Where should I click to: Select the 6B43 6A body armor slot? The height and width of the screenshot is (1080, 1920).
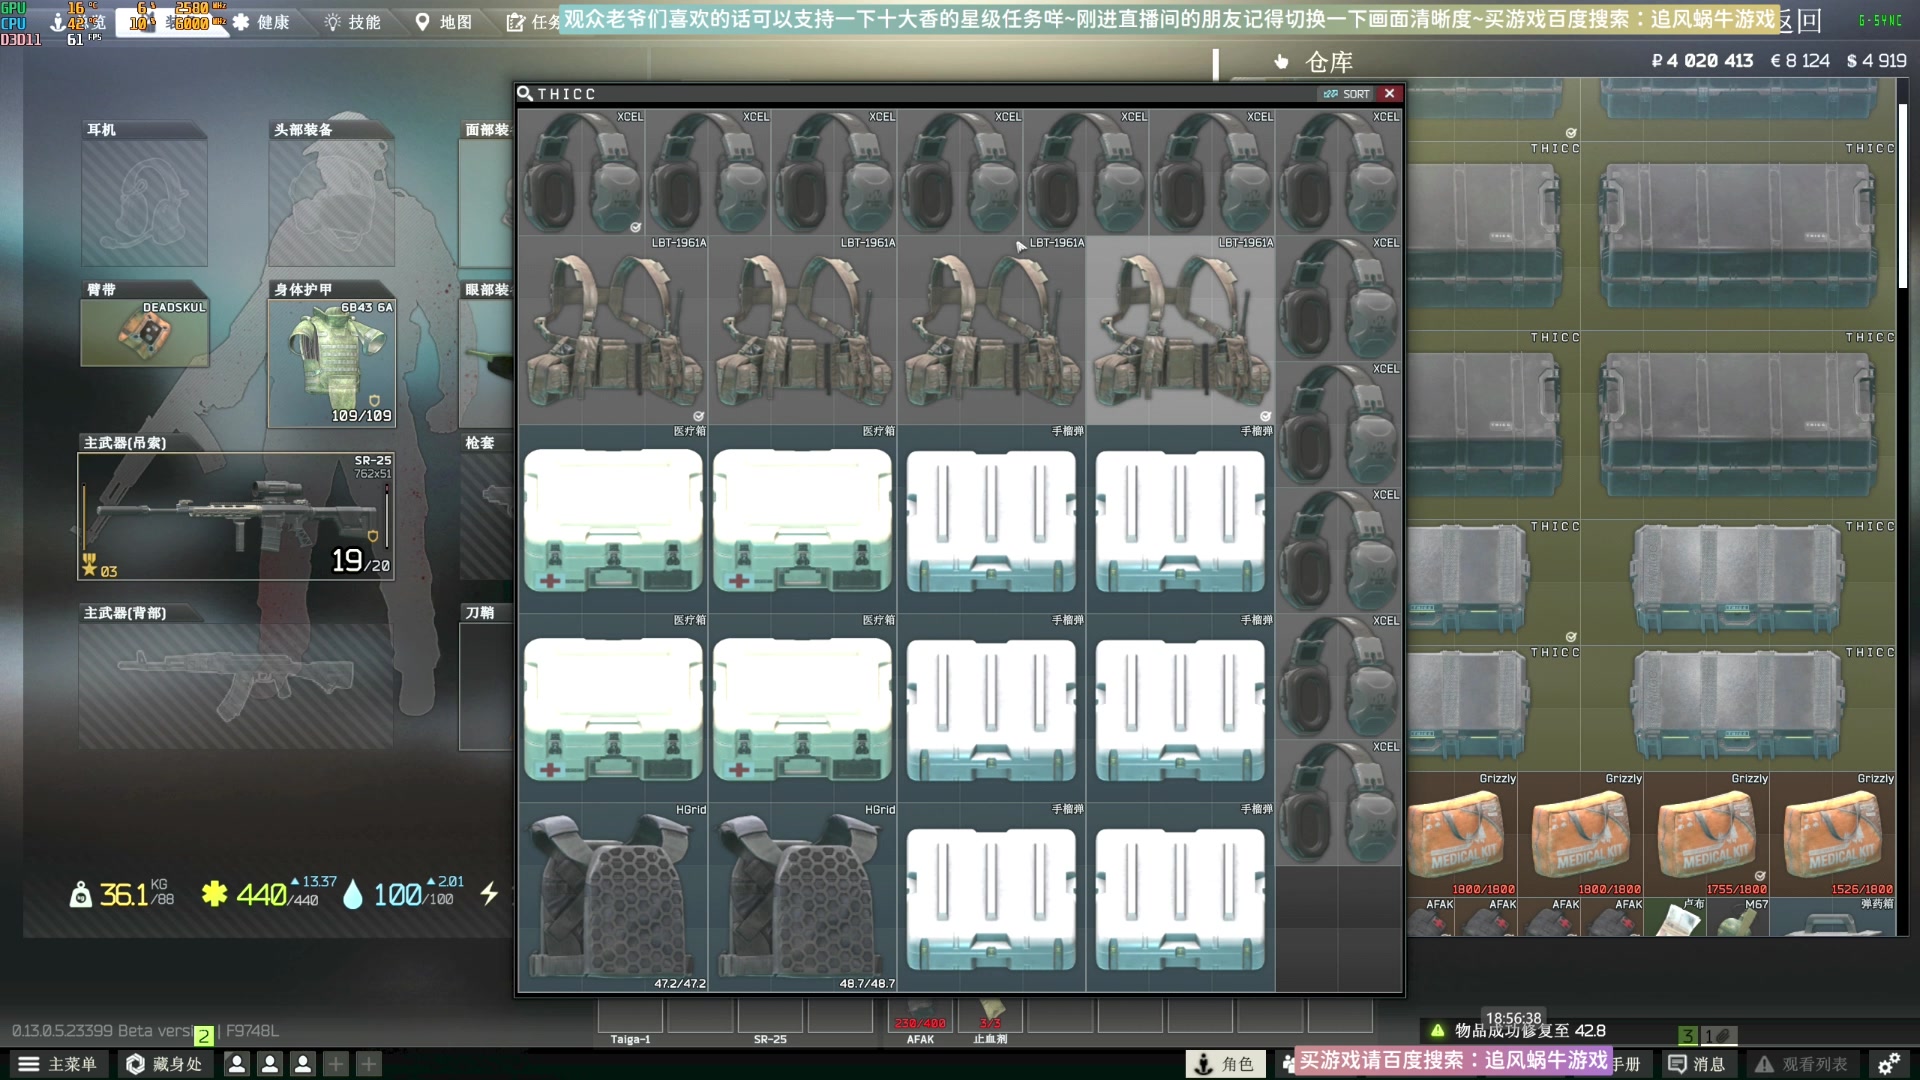332,364
